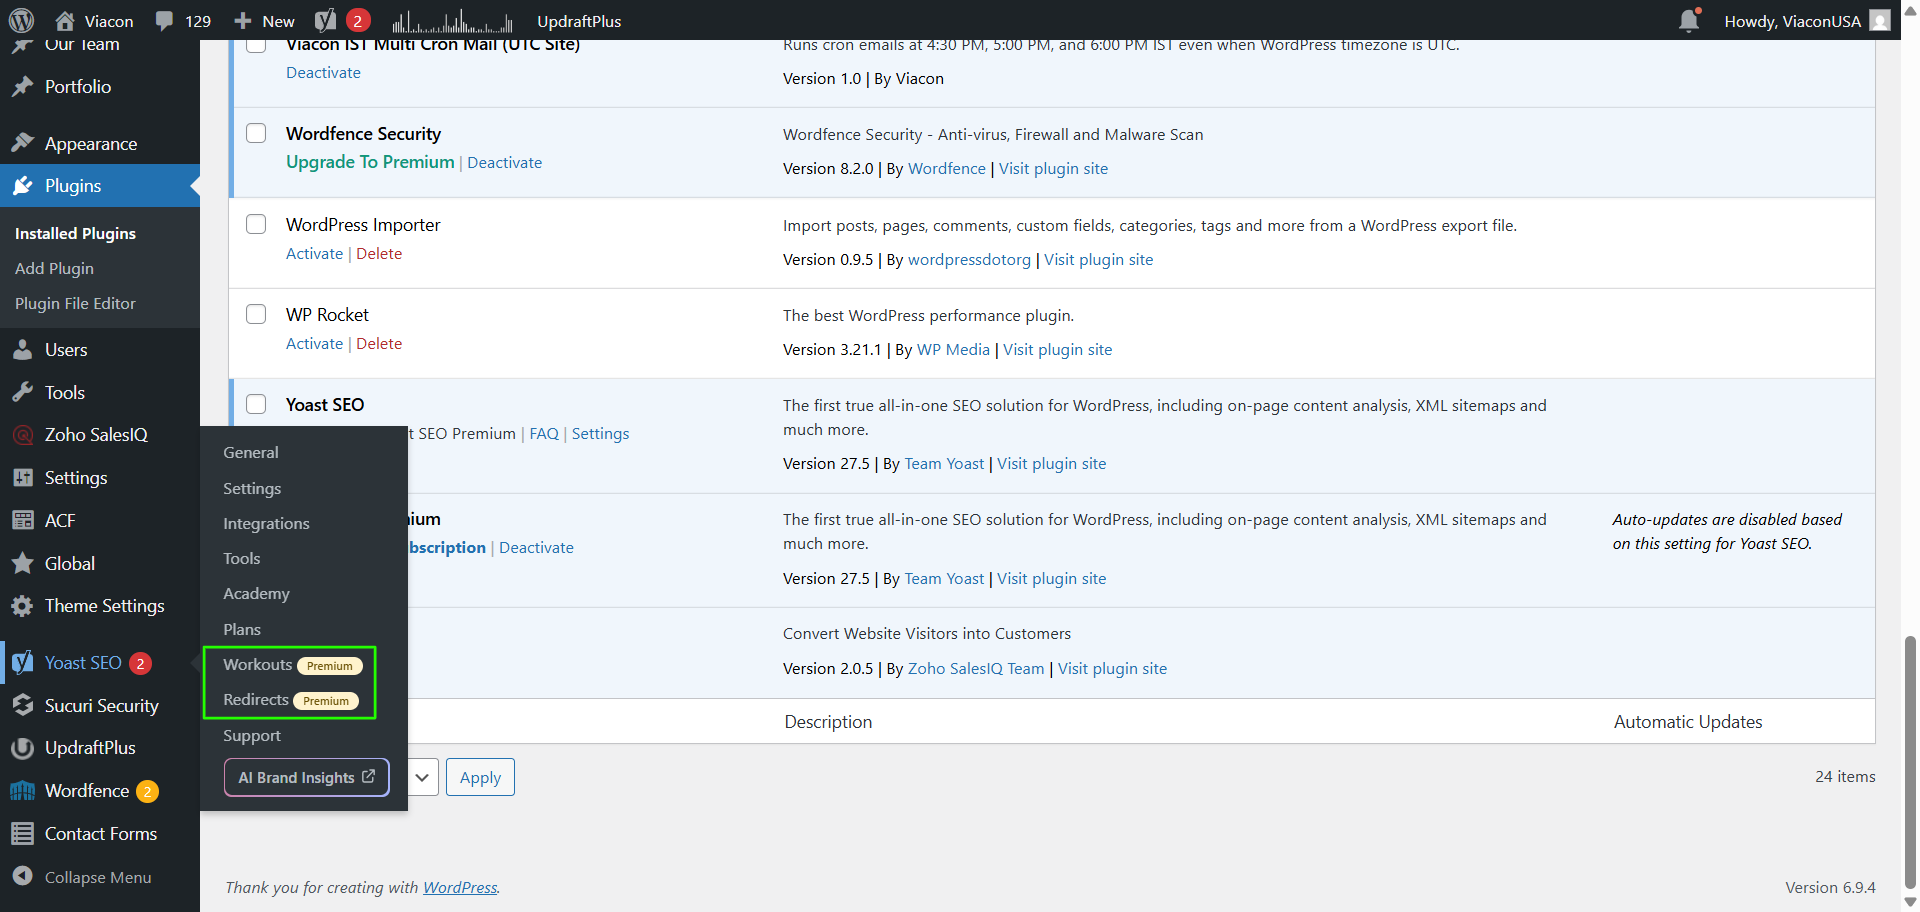Check the WordPress Importer plugin checkbox
The image size is (1920, 912).
click(x=256, y=224)
